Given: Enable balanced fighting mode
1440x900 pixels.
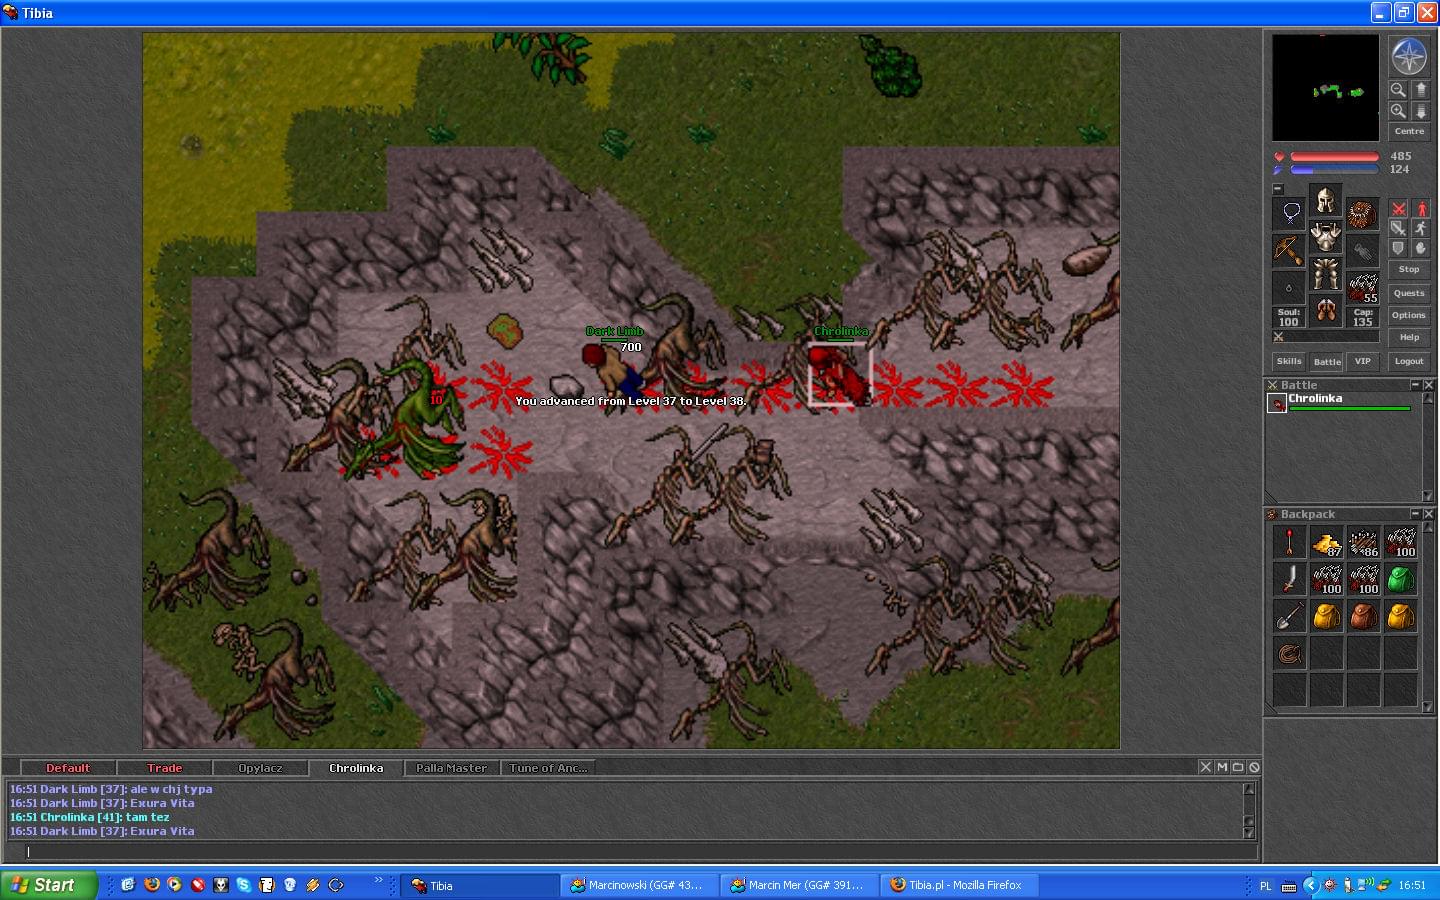Looking at the screenshot, I should click(1399, 229).
